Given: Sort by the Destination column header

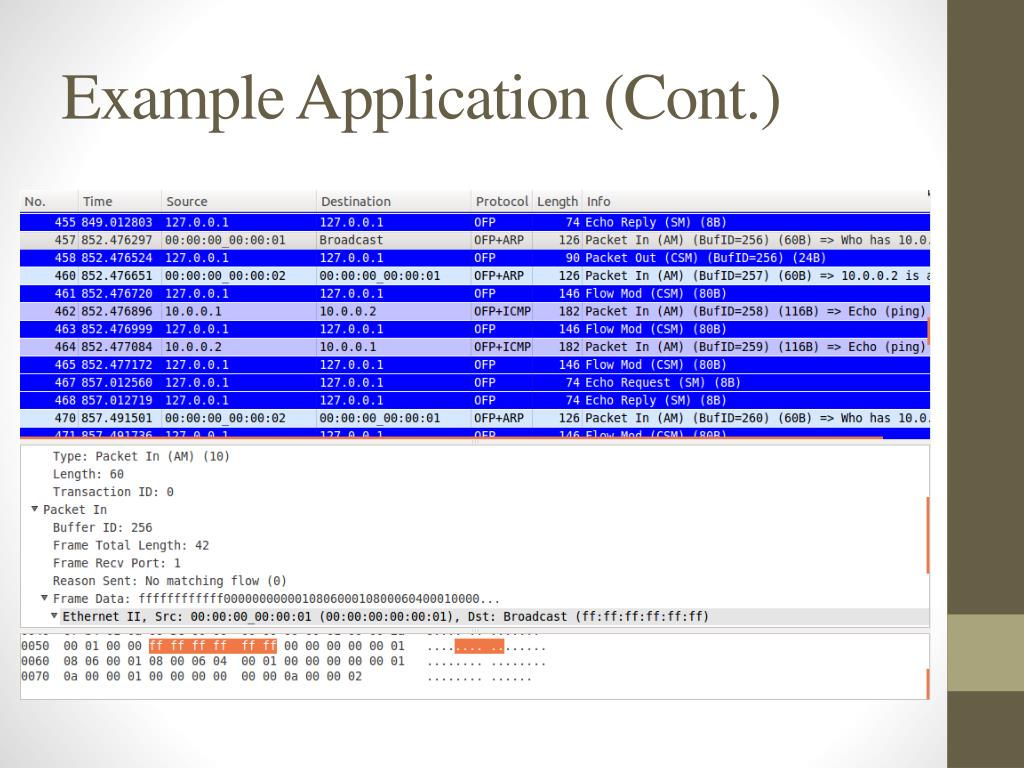Looking at the screenshot, I should [393, 201].
